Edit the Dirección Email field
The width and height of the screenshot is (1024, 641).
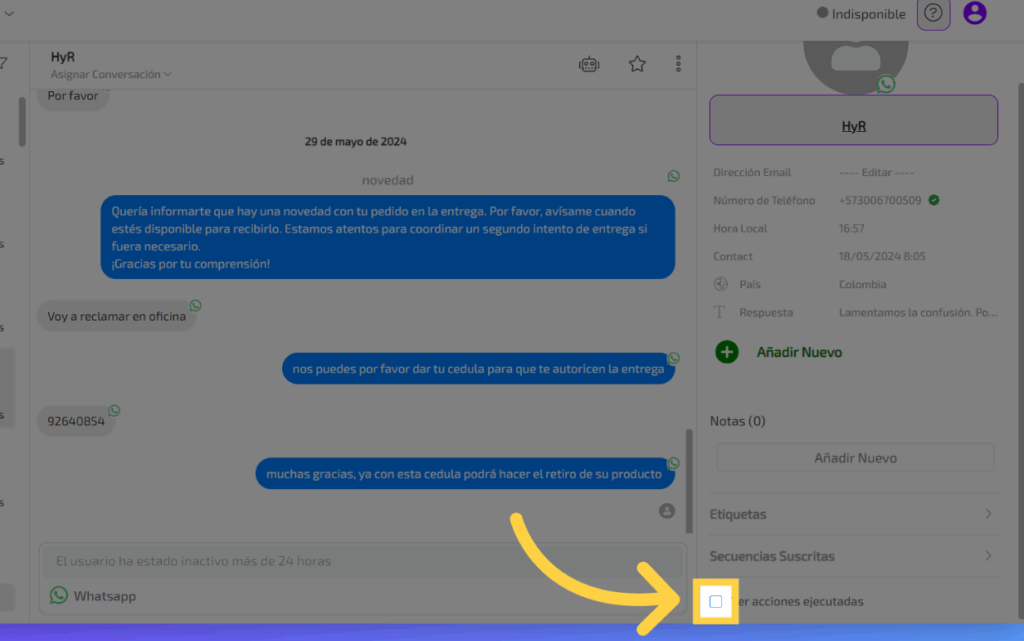pyautogui.click(x=876, y=172)
